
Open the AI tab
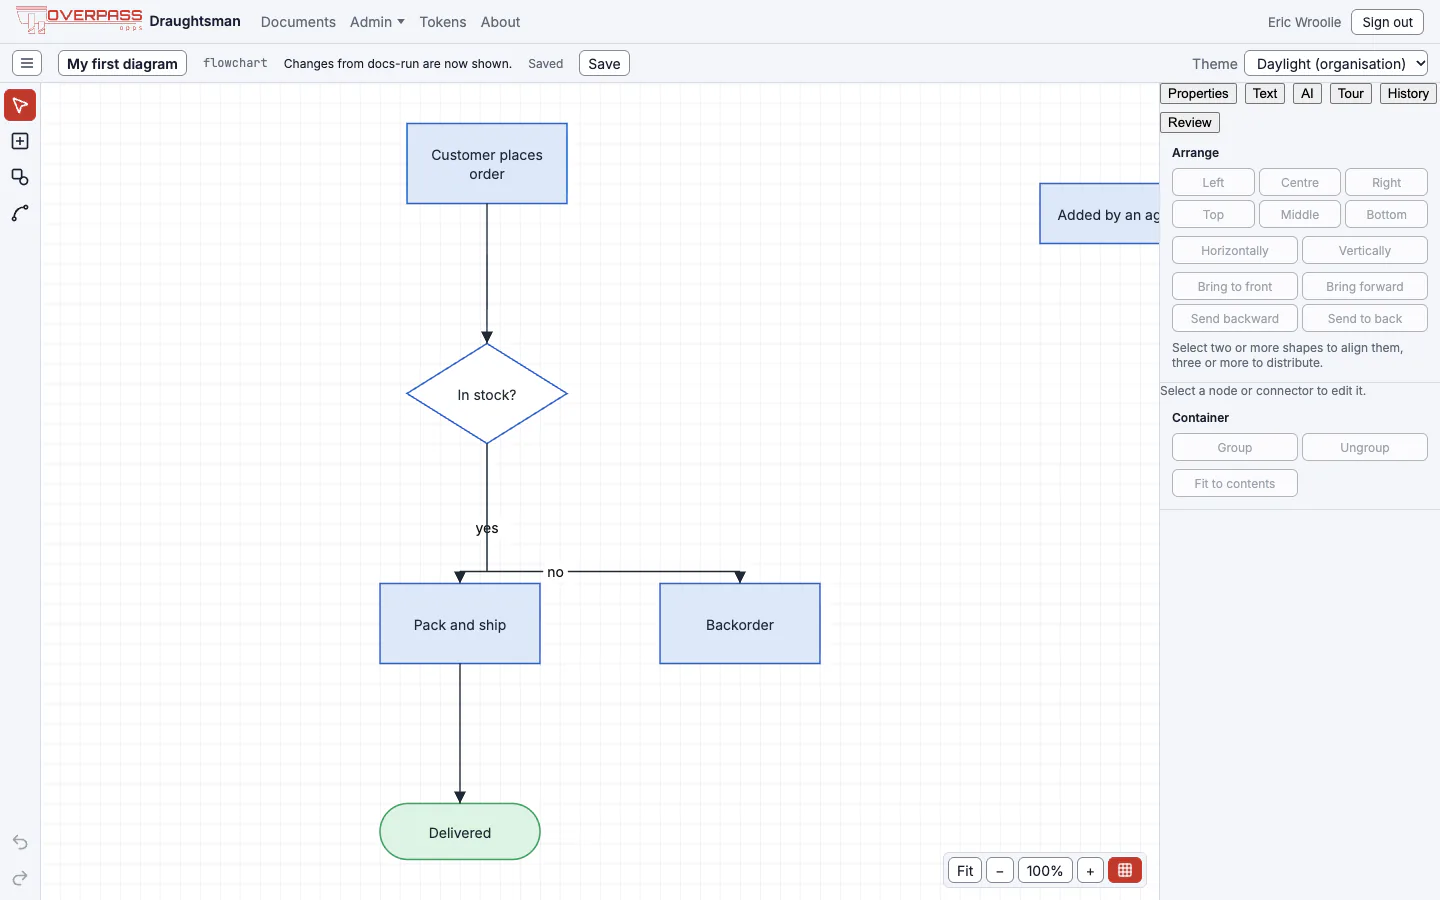tap(1307, 93)
